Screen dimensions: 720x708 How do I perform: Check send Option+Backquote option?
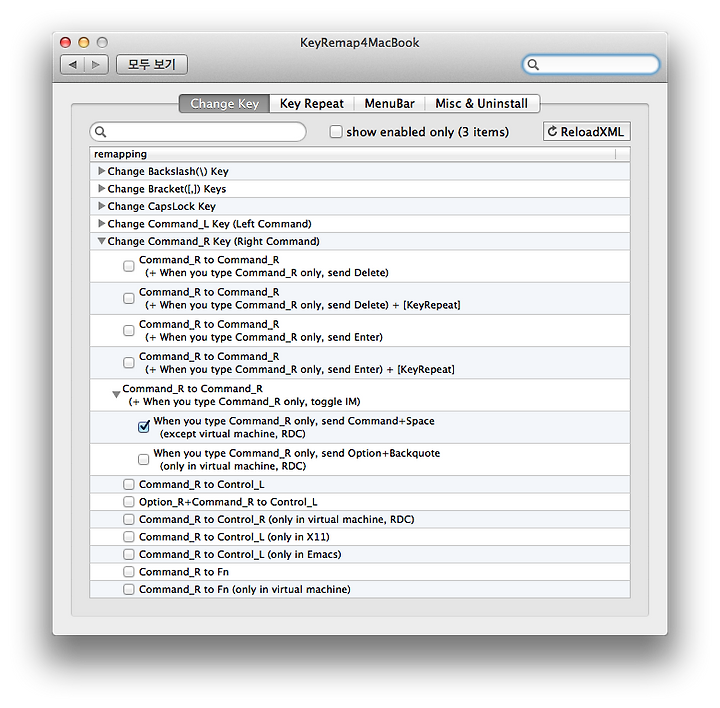(x=144, y=460)
